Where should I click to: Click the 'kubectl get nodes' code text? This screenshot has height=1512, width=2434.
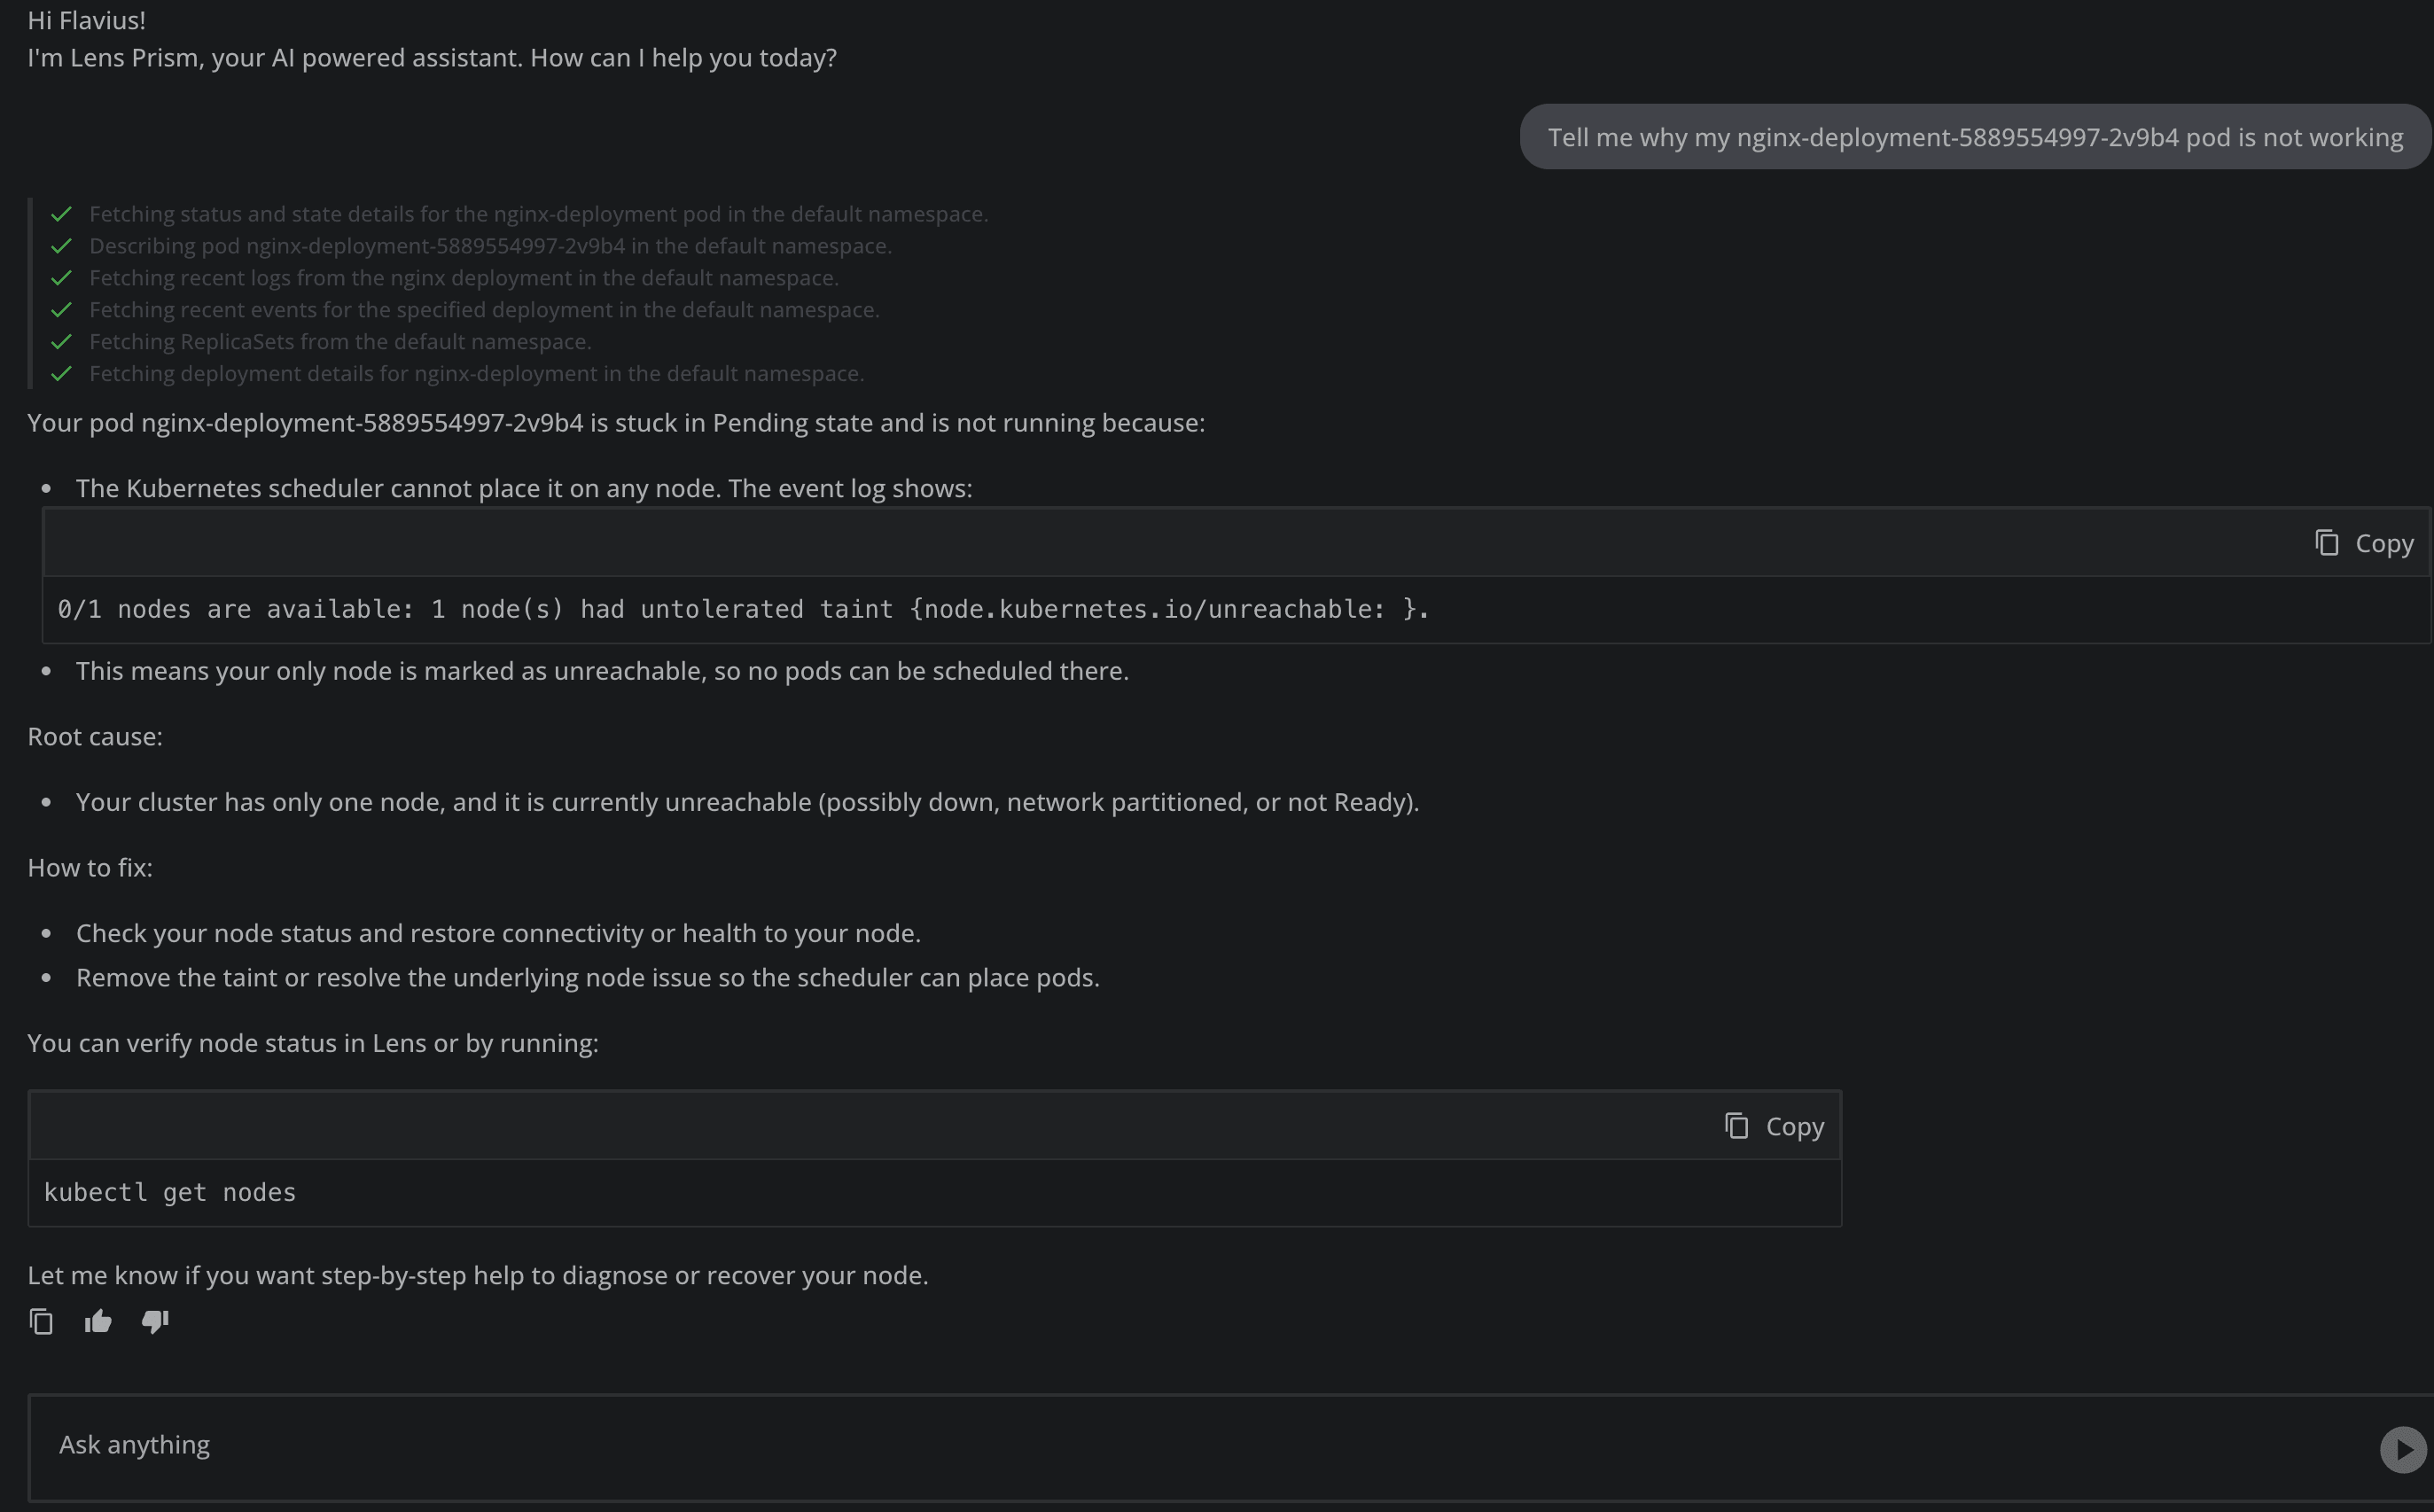[170, 1192]
